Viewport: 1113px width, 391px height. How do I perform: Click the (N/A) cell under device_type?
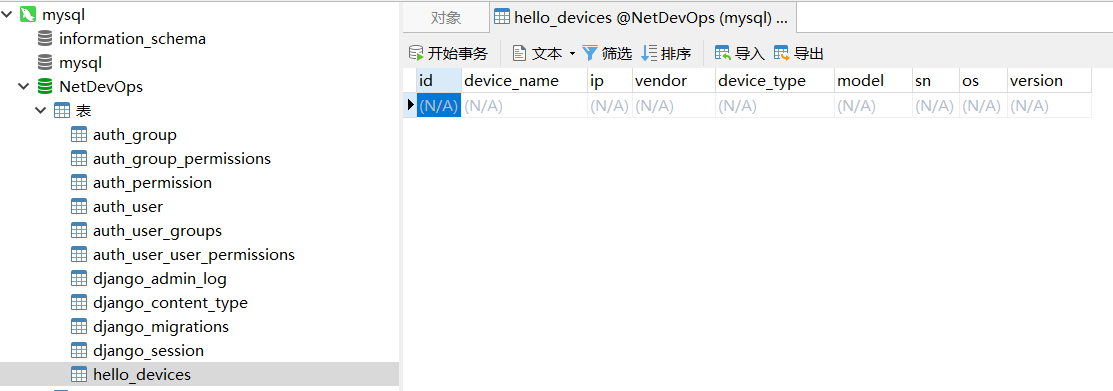tap(775, 106)
